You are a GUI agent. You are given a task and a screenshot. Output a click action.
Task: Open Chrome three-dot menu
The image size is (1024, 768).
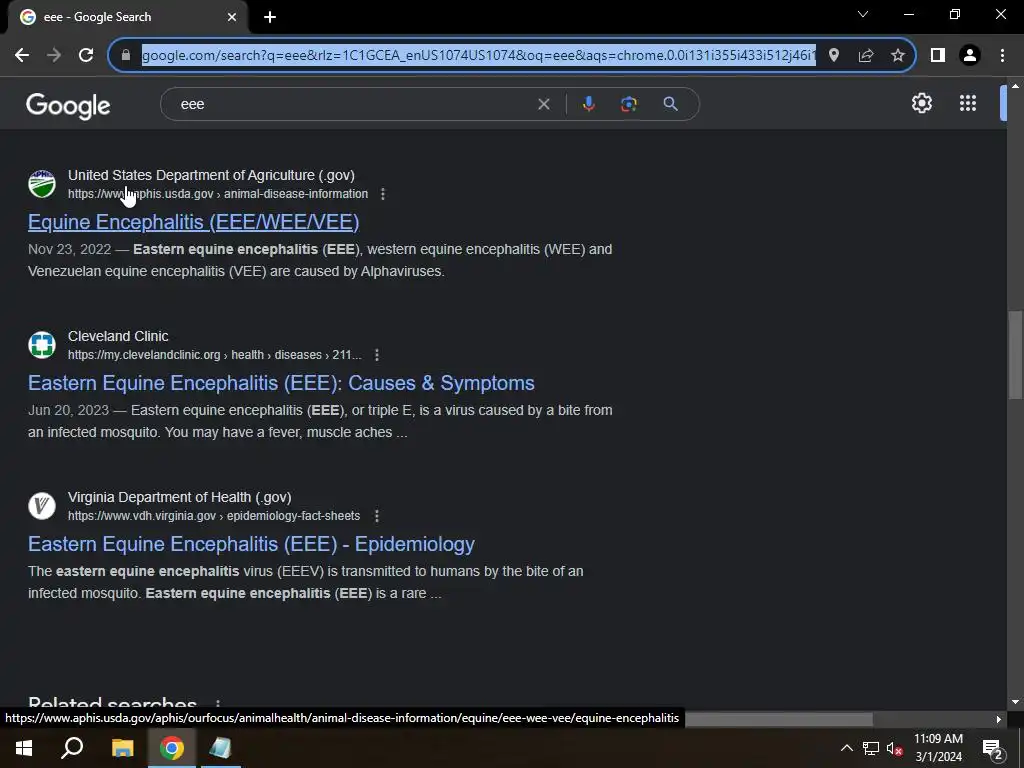1002,56
